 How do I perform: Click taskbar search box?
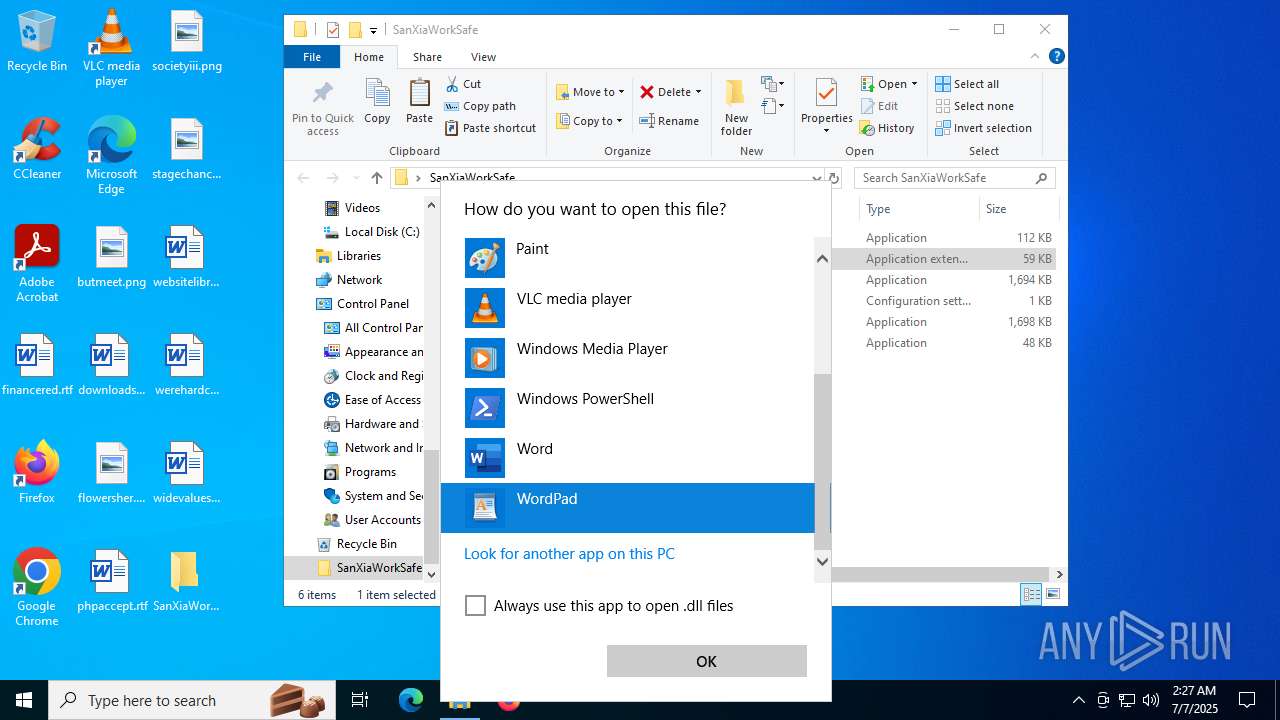coord(192,700)
